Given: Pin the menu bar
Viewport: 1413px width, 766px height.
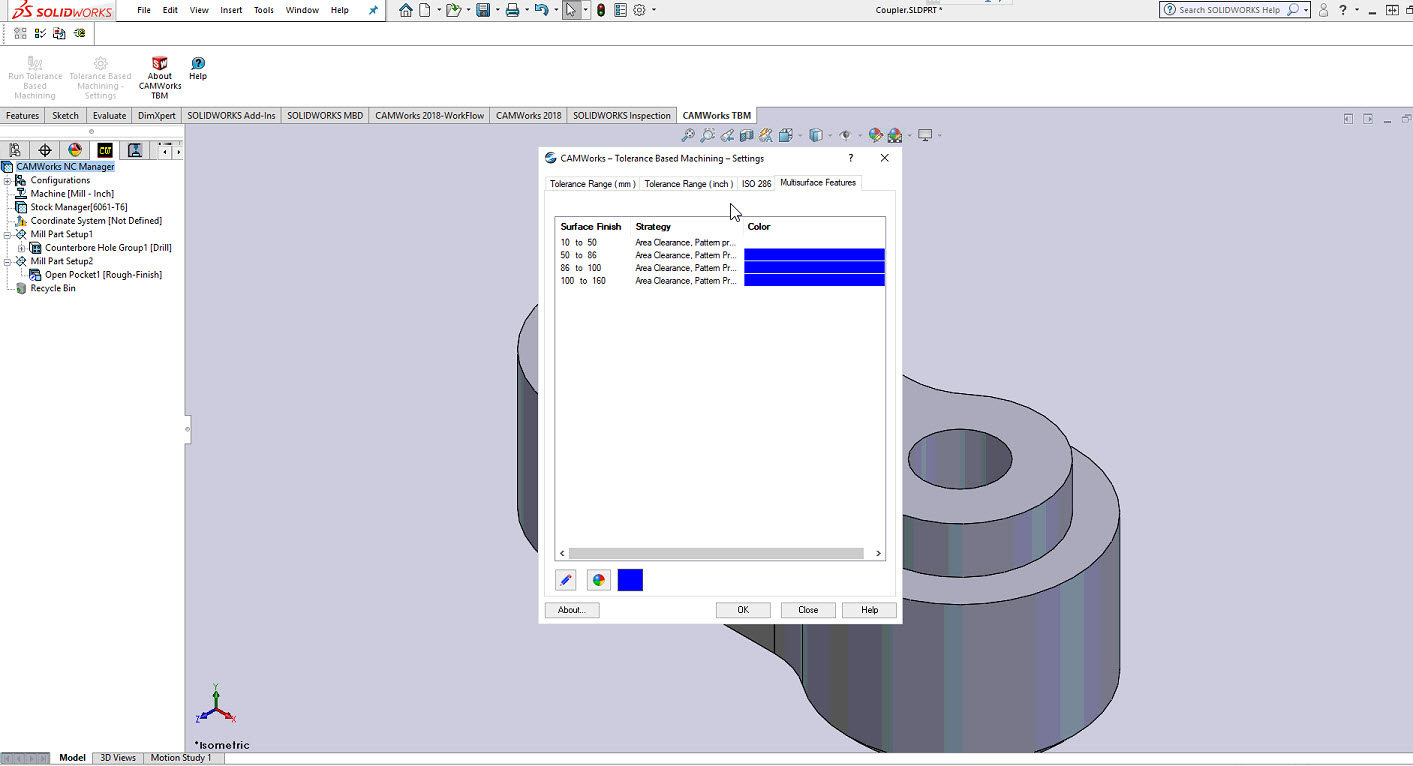Looking at the screenshot, I should click(x=374, y=10).
